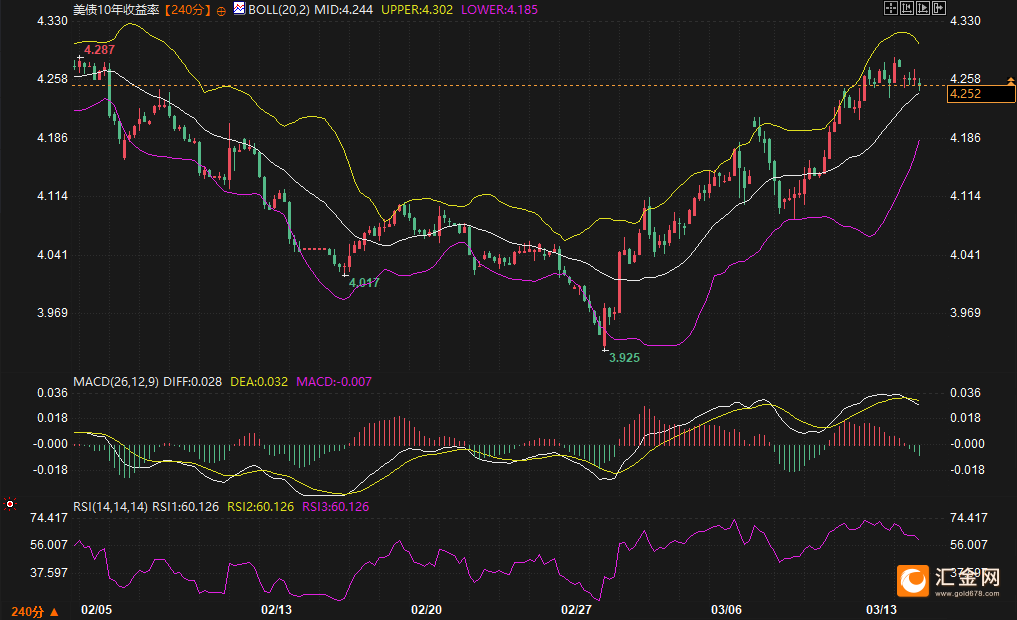Click the 美债10年收益率 chart title
Image resolution: width=1017 pixels, height=620 pixels.
(116, 8)
